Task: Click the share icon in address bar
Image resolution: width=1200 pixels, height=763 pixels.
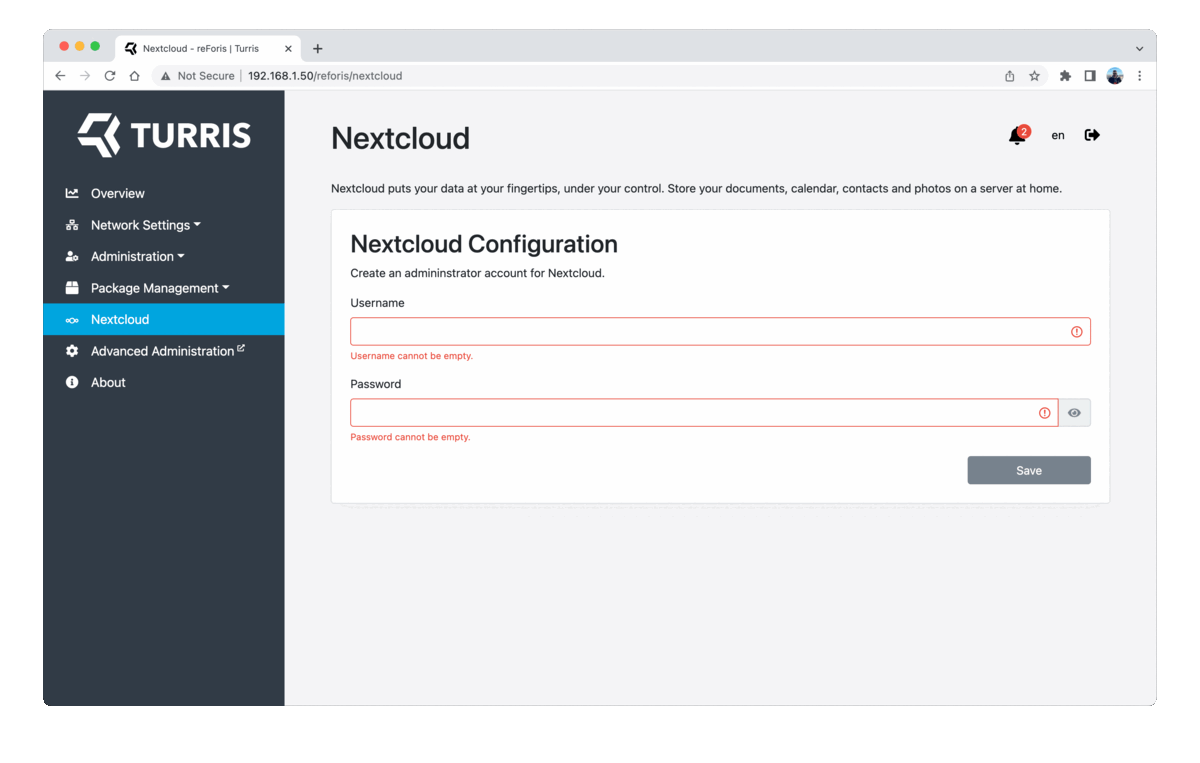Action: [1010, 76]
